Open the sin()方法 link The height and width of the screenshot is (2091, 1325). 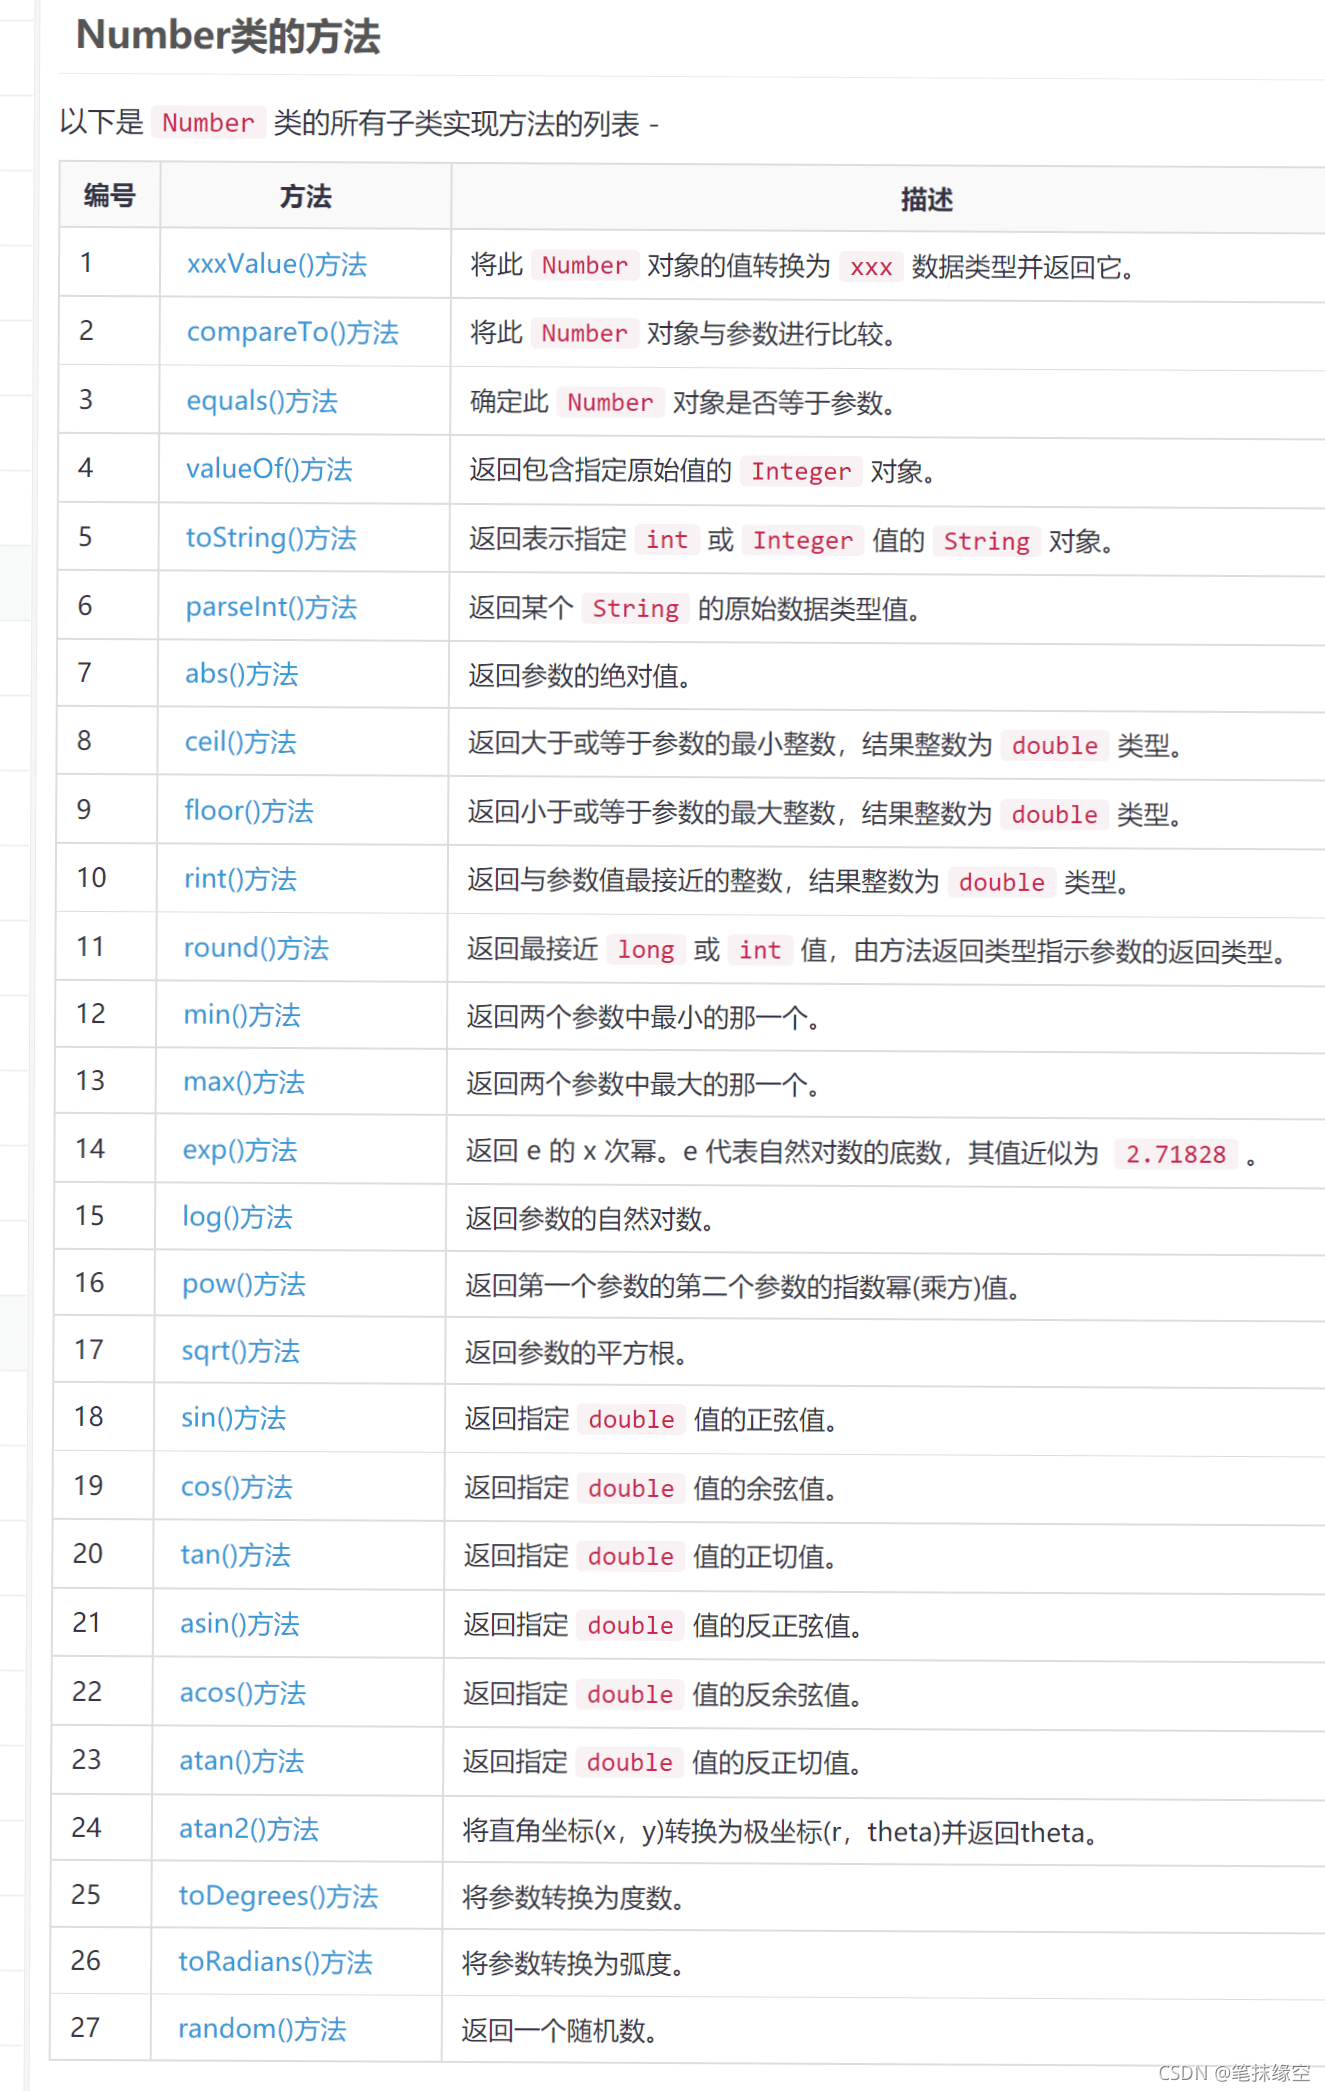click(233, 1418)
